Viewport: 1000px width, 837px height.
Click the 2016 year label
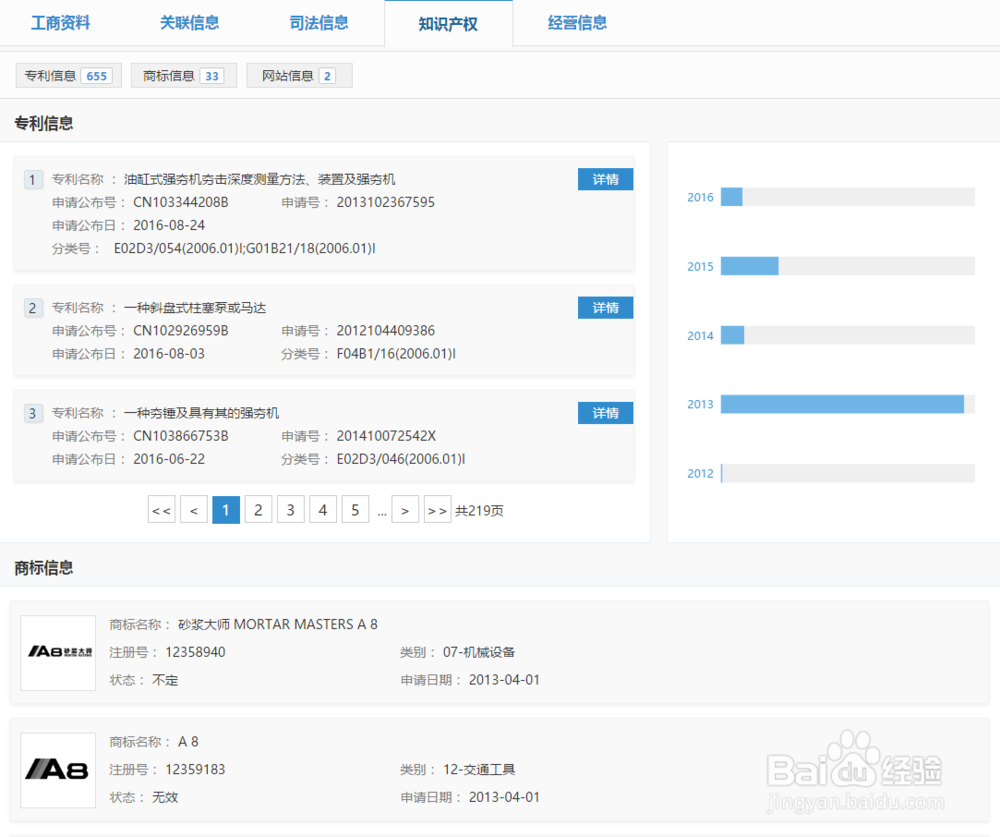[700, 197]
